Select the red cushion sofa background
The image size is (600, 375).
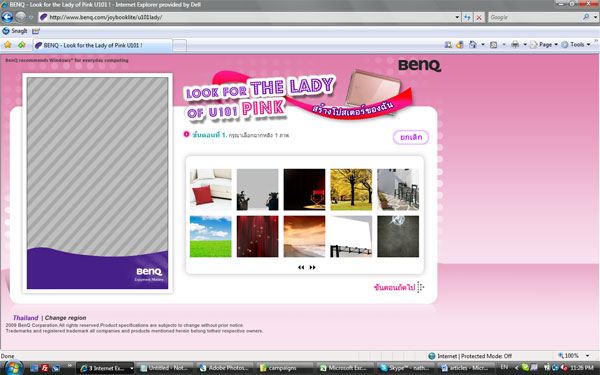tap(211, 189)
